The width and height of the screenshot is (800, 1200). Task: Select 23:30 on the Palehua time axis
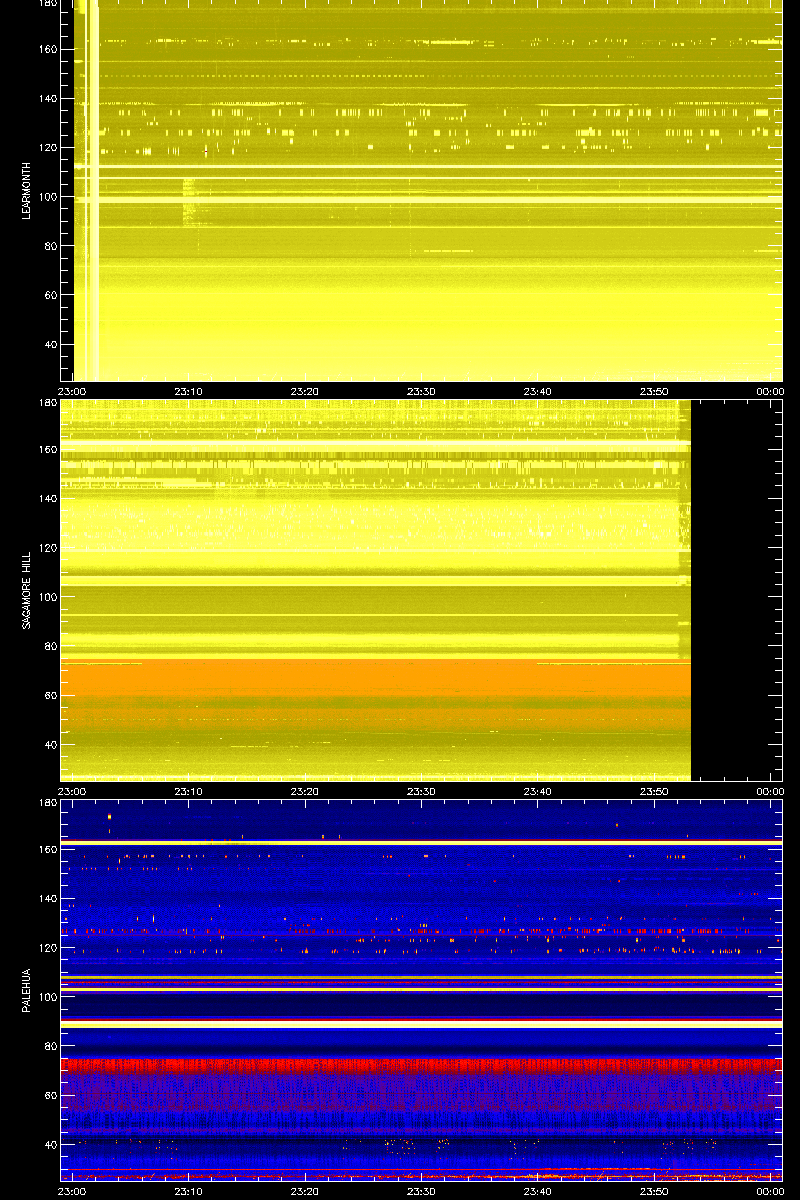421,1191
